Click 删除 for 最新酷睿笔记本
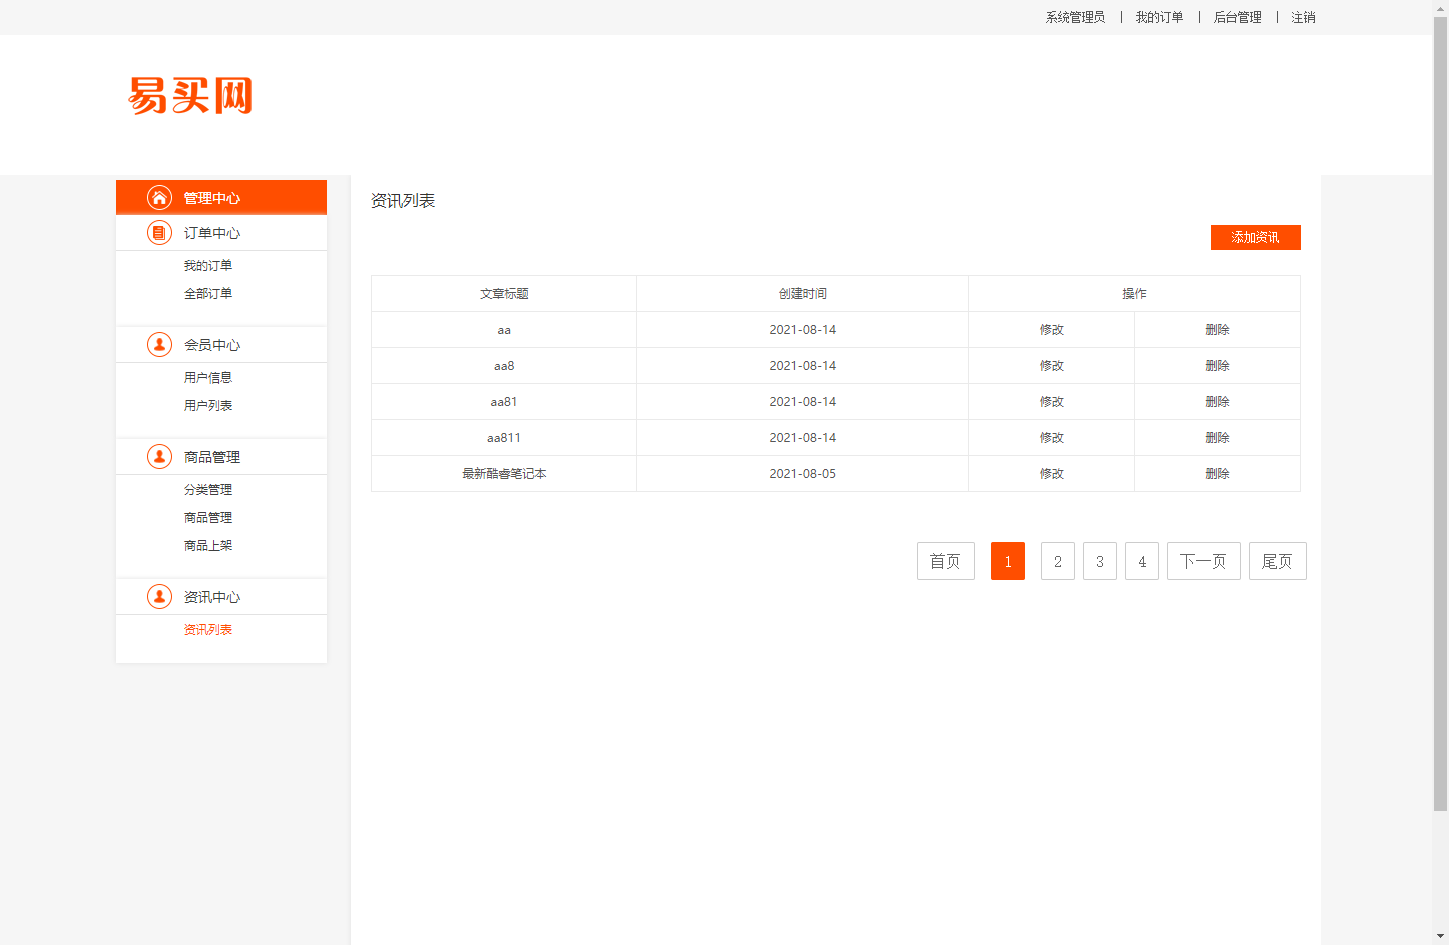 pyautogui.click(x=1217, y=473)
